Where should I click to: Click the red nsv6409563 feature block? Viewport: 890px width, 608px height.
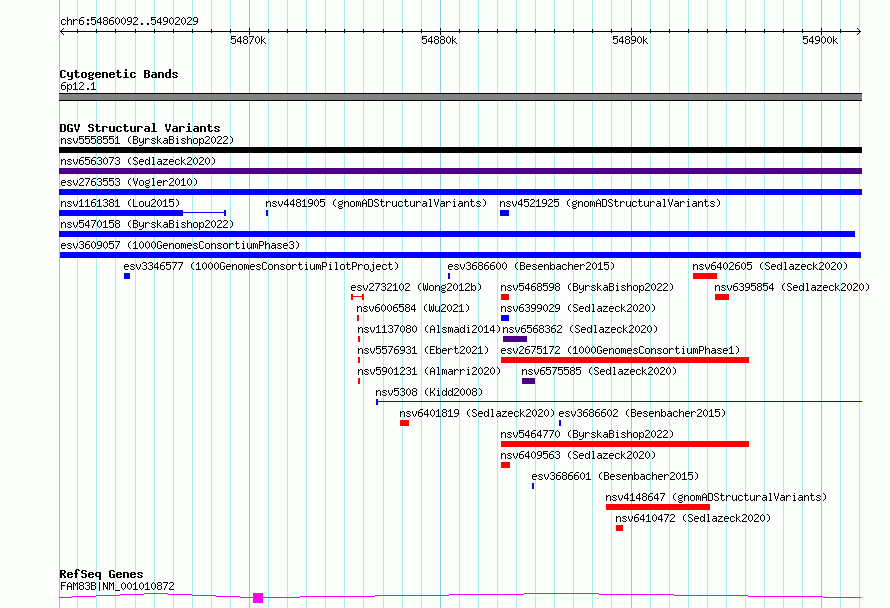click(x=506, y=465)
